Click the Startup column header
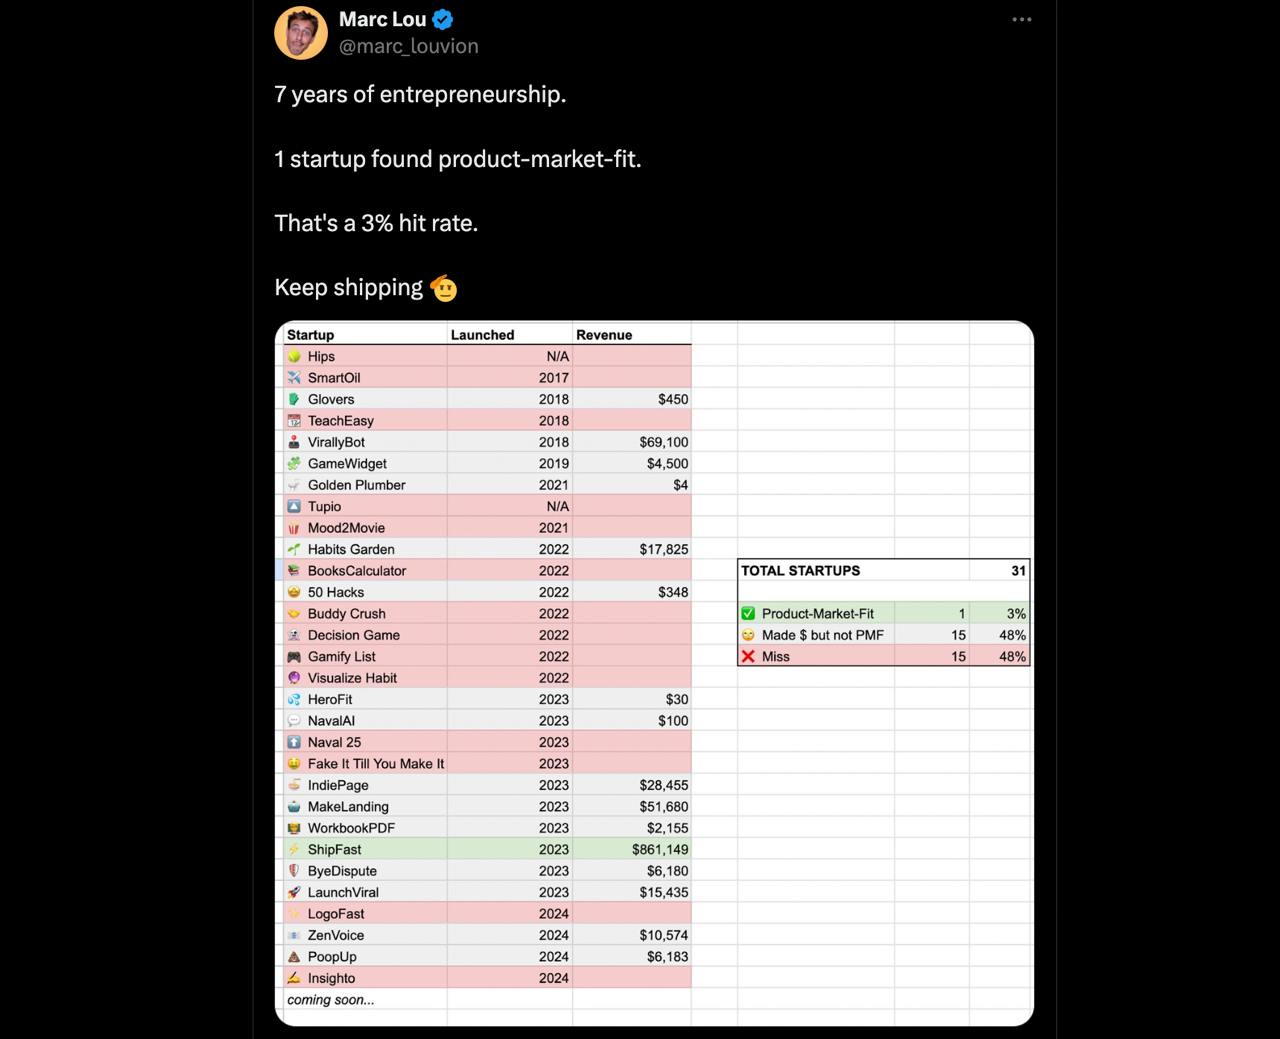1280x1039 pixels. (x=310, y=335)
